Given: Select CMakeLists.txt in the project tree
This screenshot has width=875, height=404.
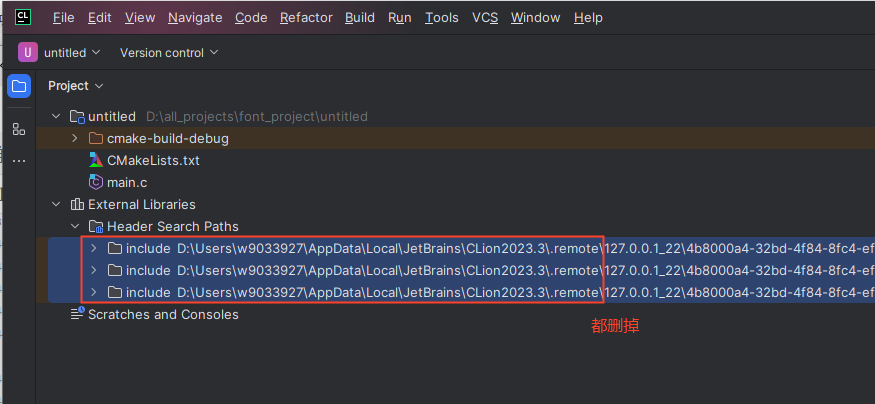Looking at the screenshot, I should click(153, 161).
